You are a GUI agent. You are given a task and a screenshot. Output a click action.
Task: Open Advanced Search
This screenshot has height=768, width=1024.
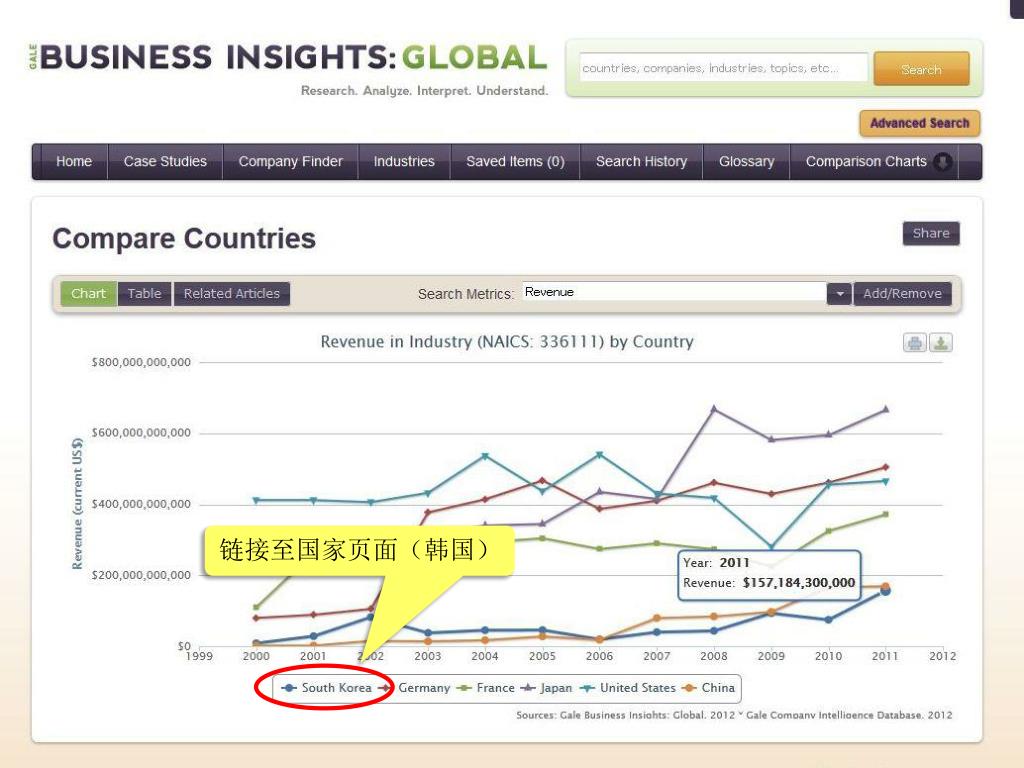[920, 123]
